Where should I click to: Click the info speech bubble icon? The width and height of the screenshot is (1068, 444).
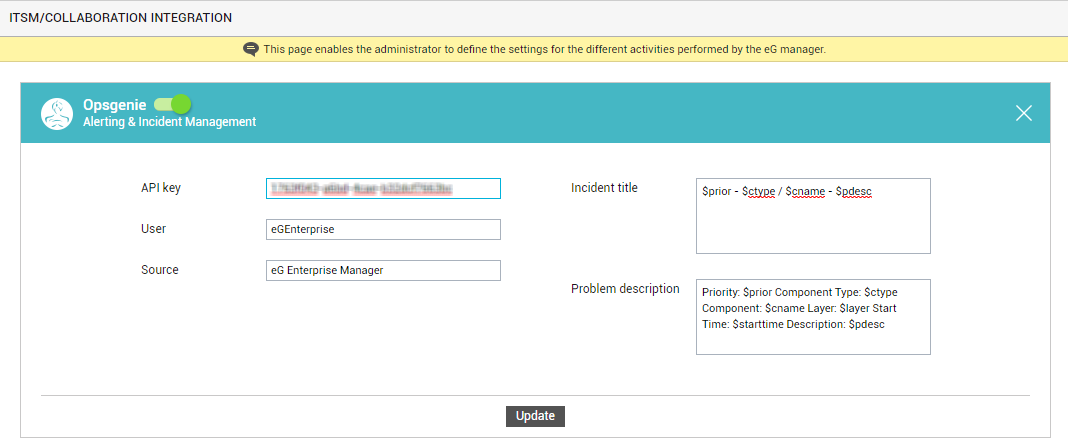point(251,49)
